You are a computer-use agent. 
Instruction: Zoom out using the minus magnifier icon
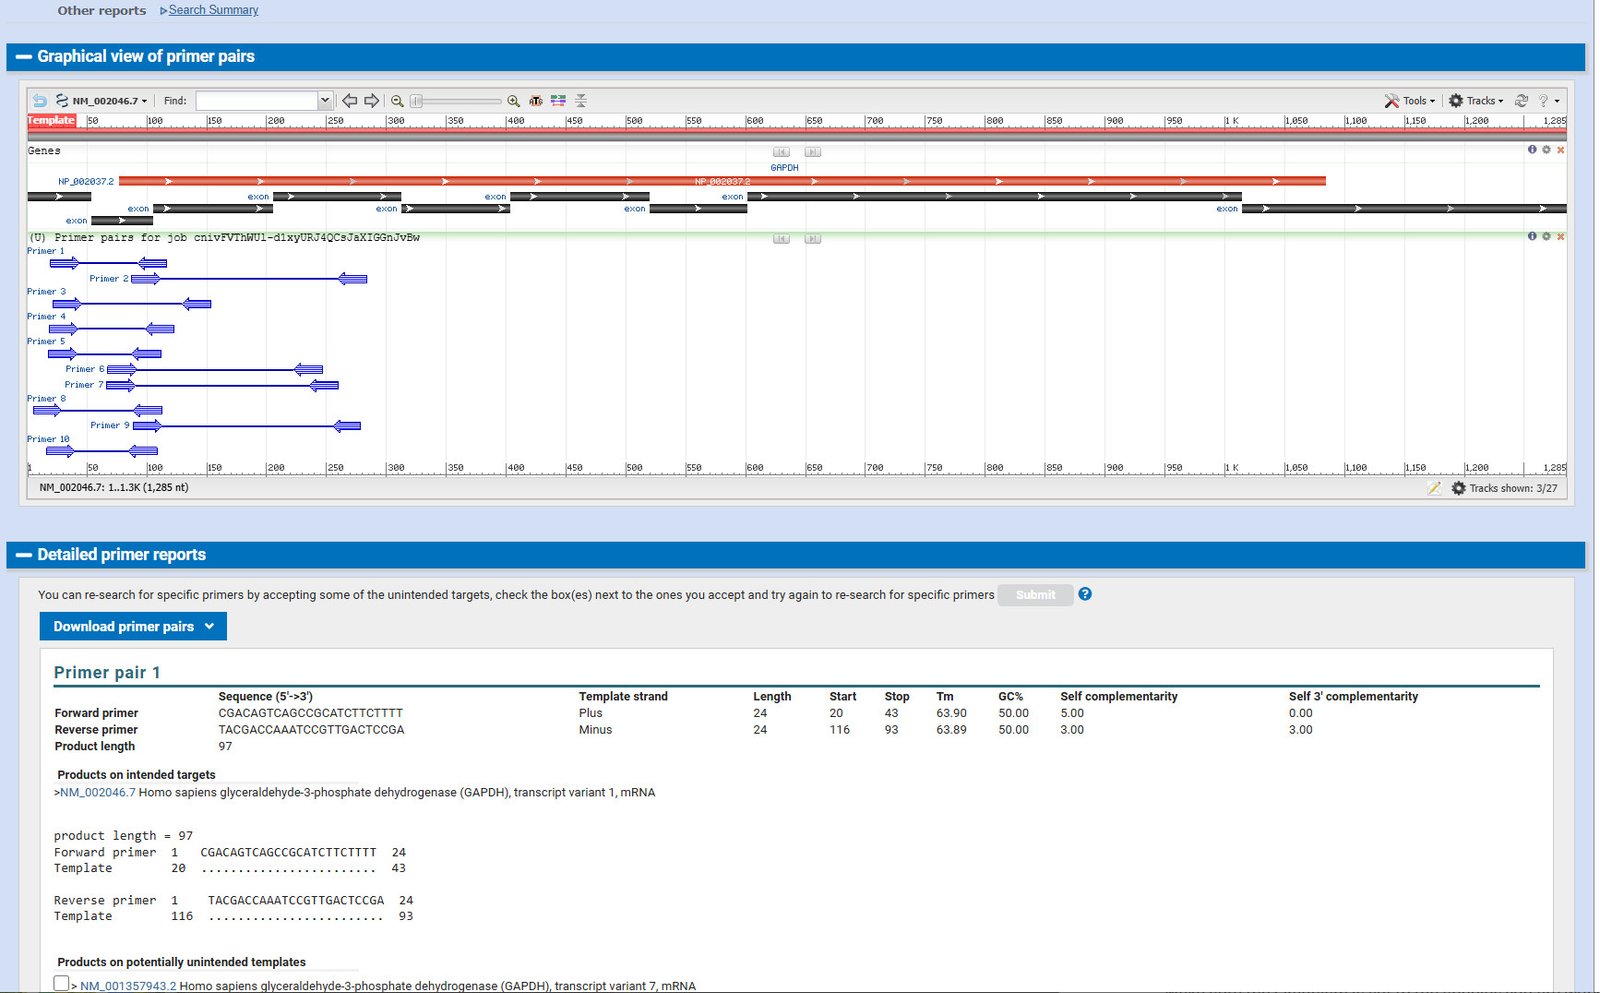397,101
